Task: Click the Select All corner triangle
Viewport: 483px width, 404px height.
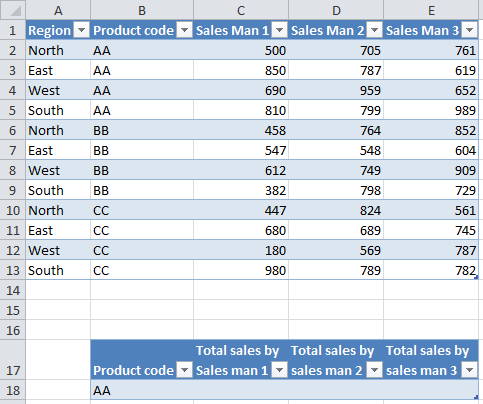Action: [x=13, y=10]
